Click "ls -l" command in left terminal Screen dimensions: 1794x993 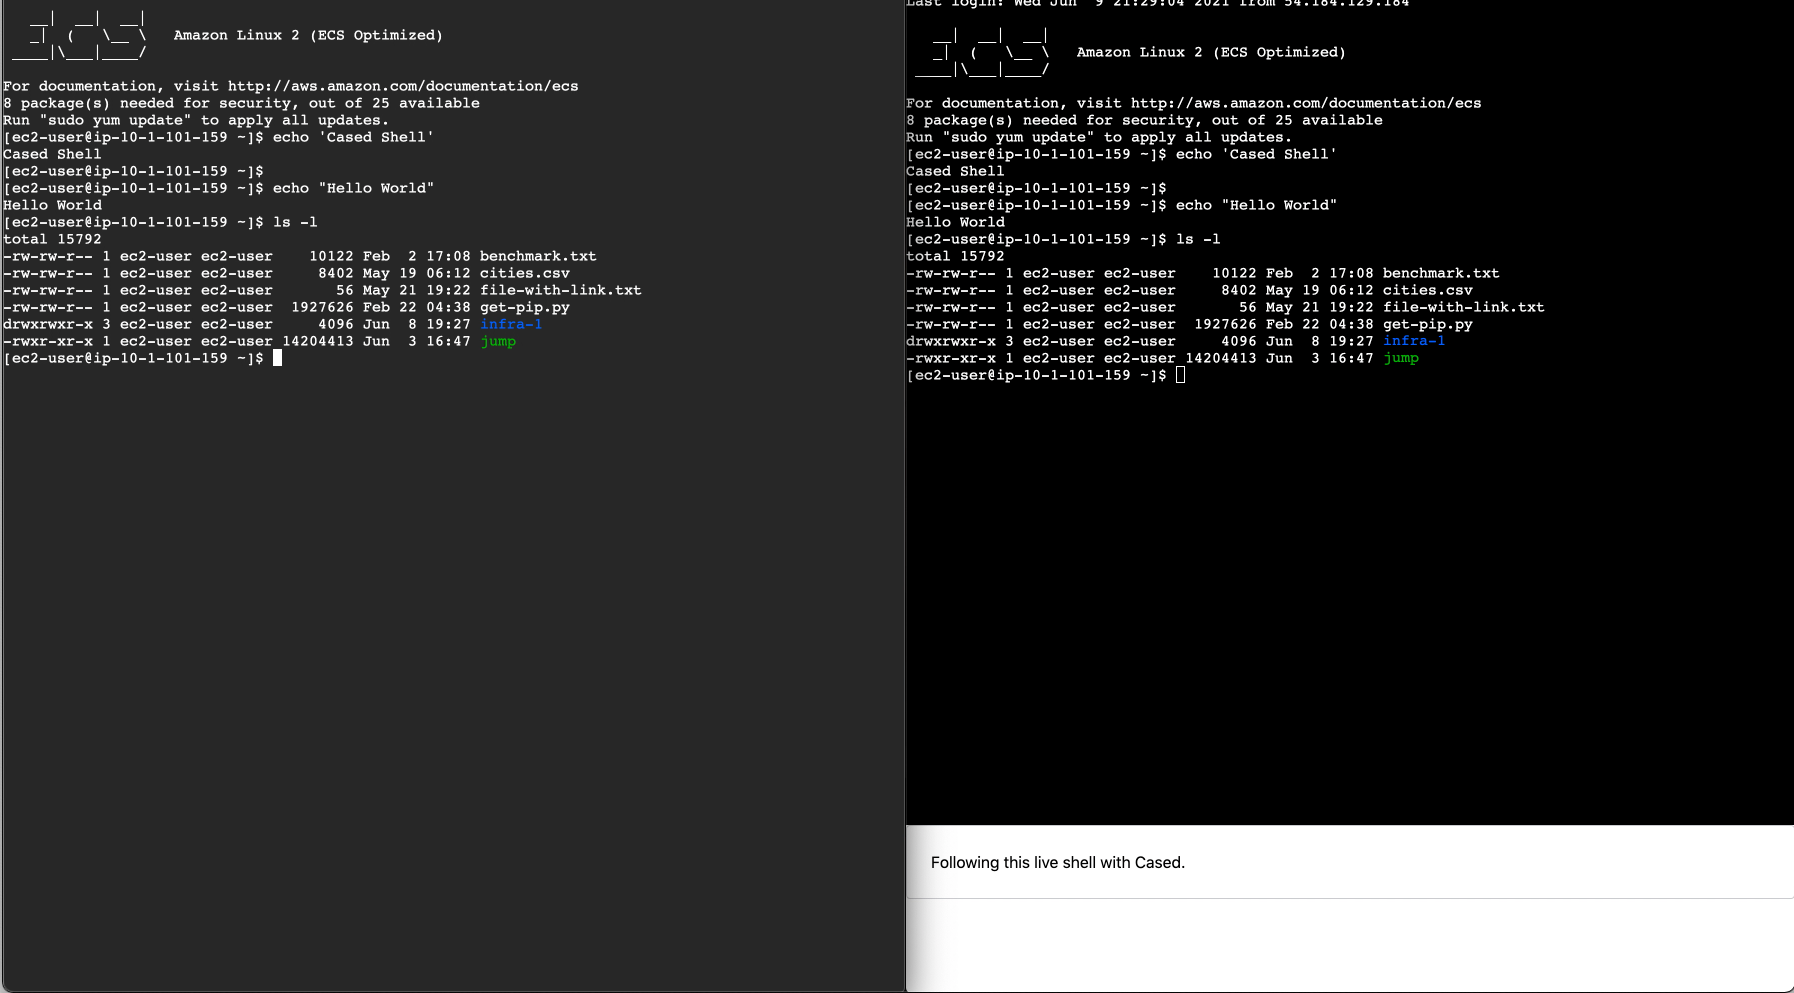pyautogui.click(x=295, y=222)
